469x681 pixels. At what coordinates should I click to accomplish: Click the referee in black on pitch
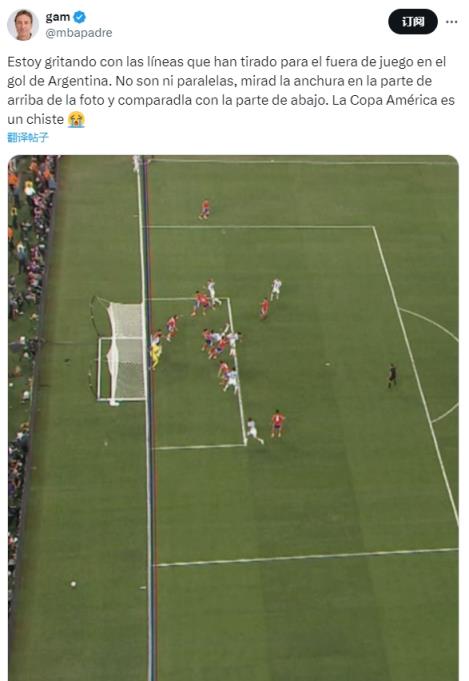coord(392,375)
